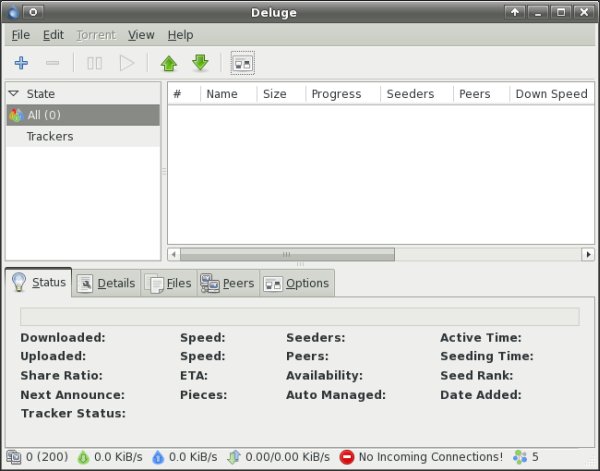Open the Options tab
The width and height of the screenshot is (600, 471).
296,283
